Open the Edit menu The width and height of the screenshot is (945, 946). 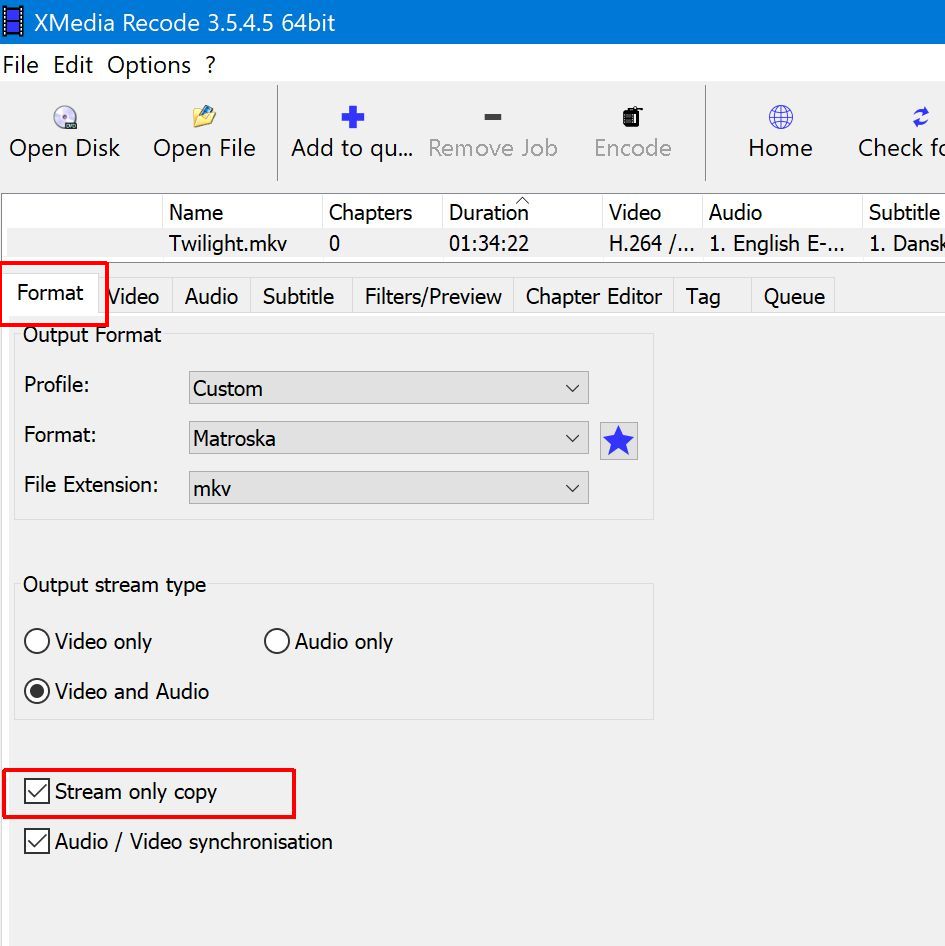[x=73, y=65]
